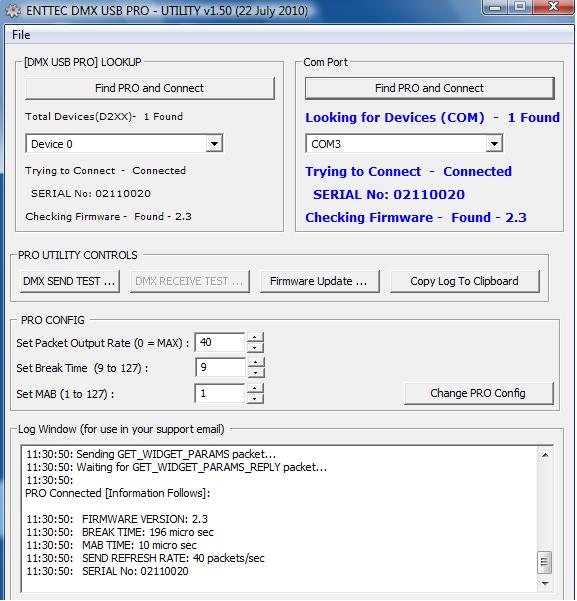The width and height of the screenshot is (577, 601).
Task: Click 'Looking for Devices (COM) - 1 Found'
Action: point(432,118)
